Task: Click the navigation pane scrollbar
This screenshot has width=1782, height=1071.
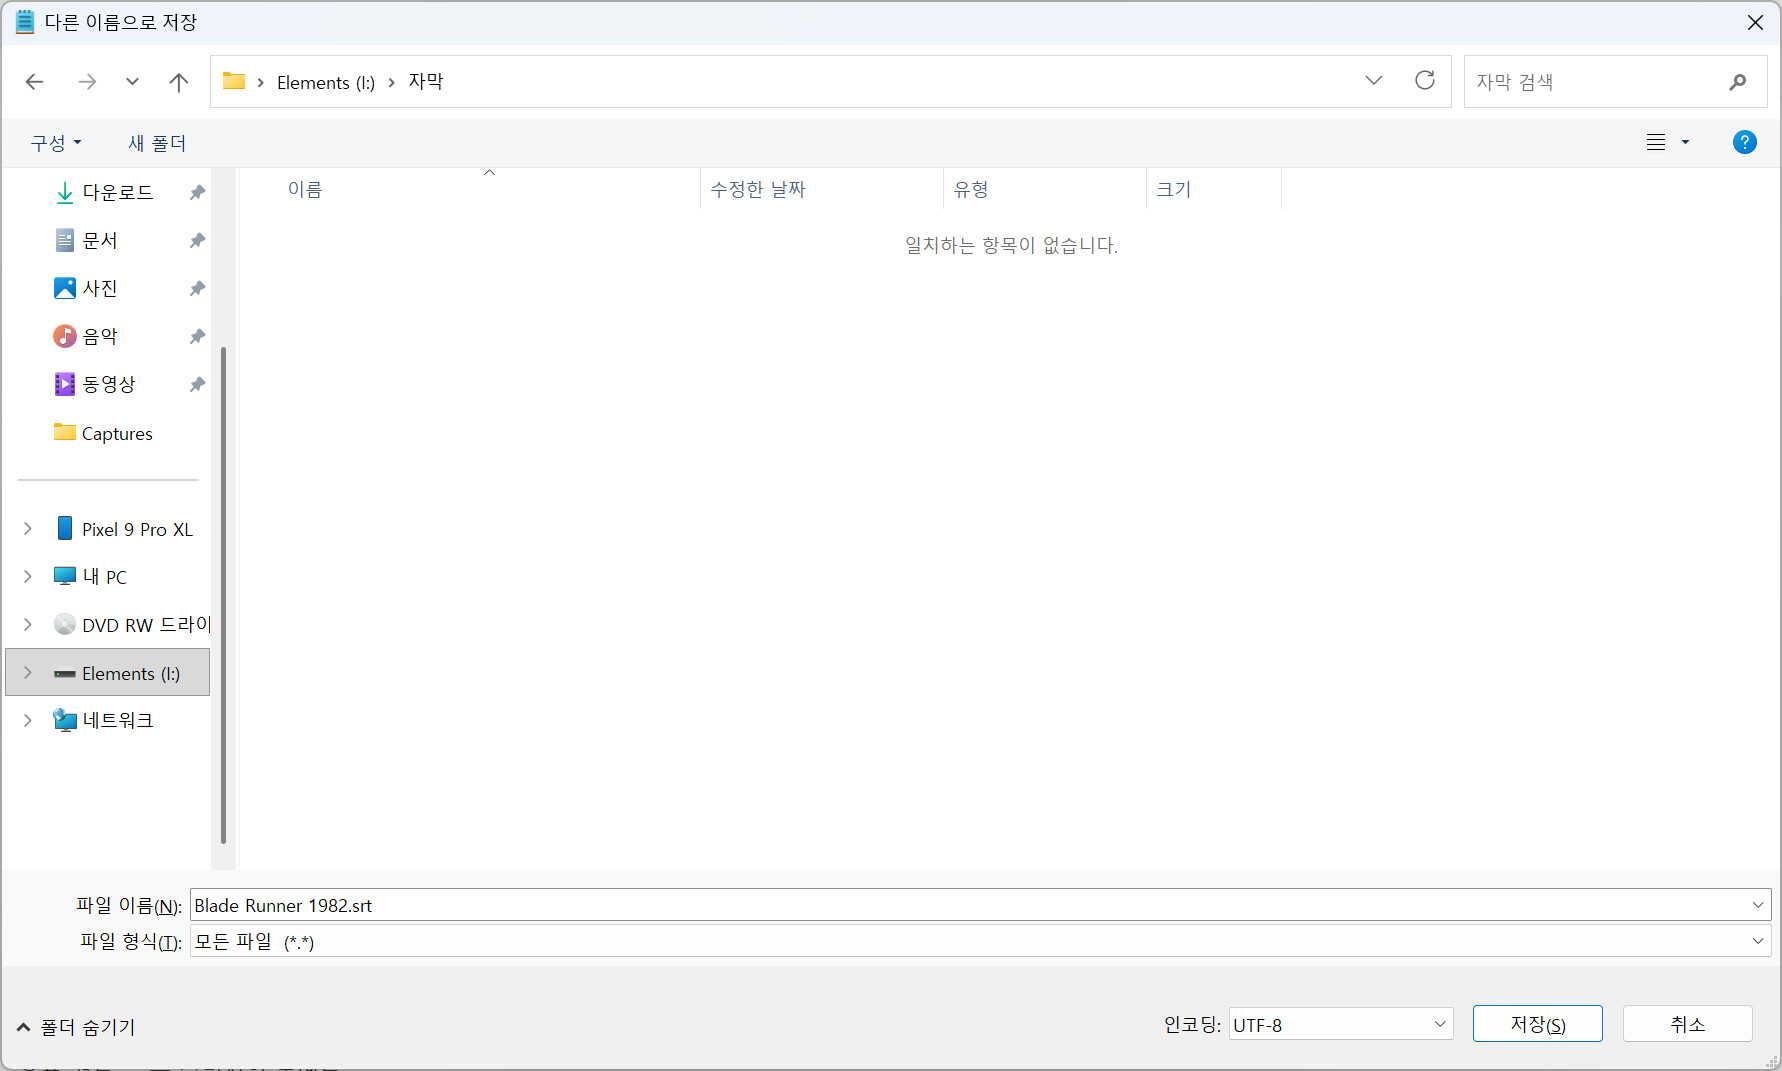Action: point(223,595)
